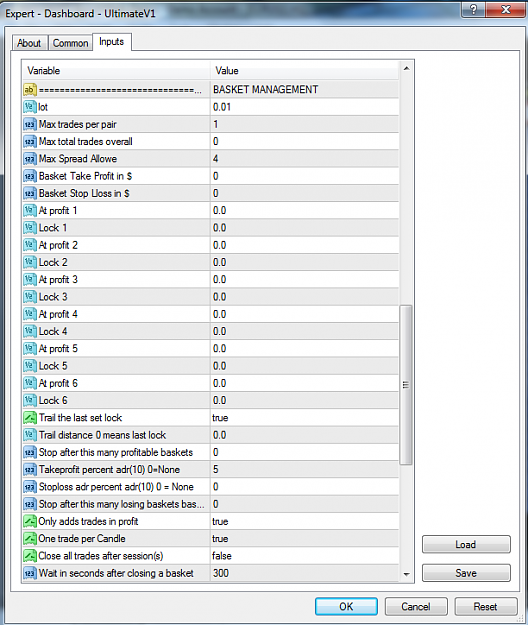Click the double icon beside Lock 5
Viewport: 528px width, 625px height.
pos(30,366)
